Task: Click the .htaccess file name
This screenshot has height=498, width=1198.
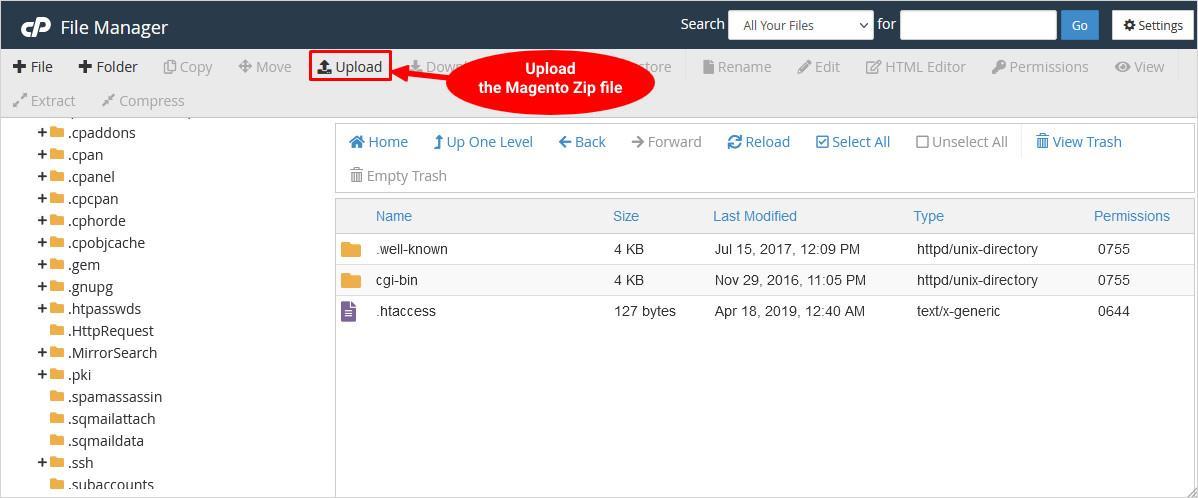Action: [x=406, y=311]
